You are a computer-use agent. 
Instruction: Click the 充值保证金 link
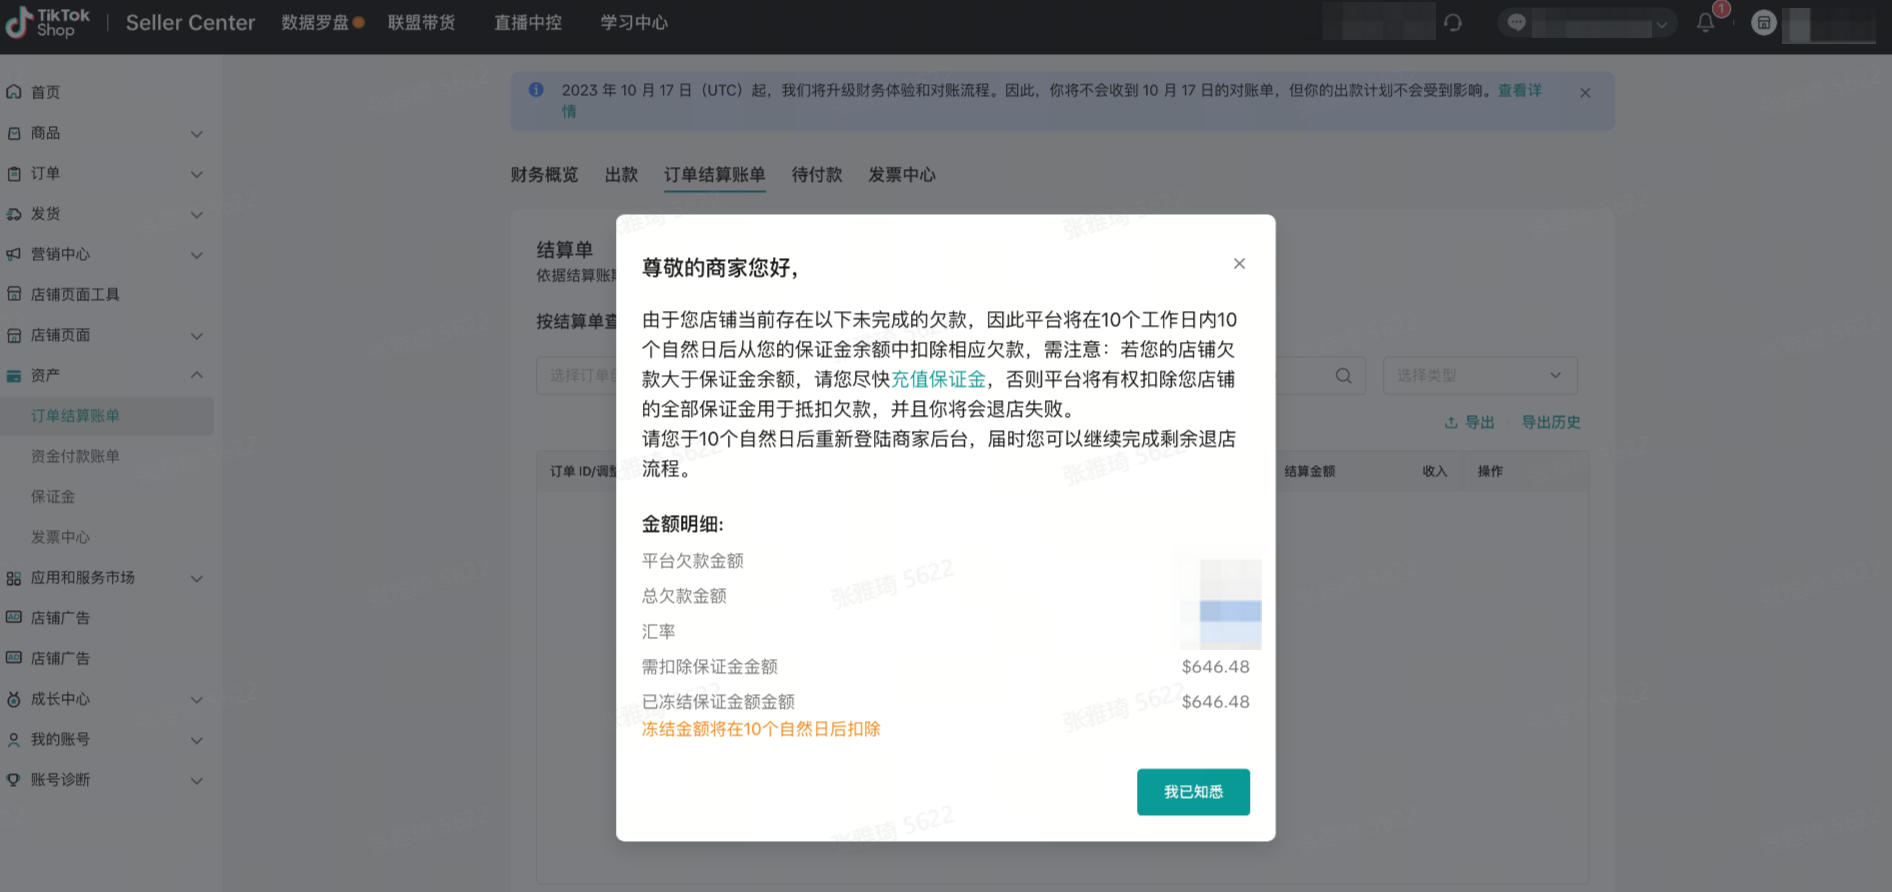pos(938,379)
